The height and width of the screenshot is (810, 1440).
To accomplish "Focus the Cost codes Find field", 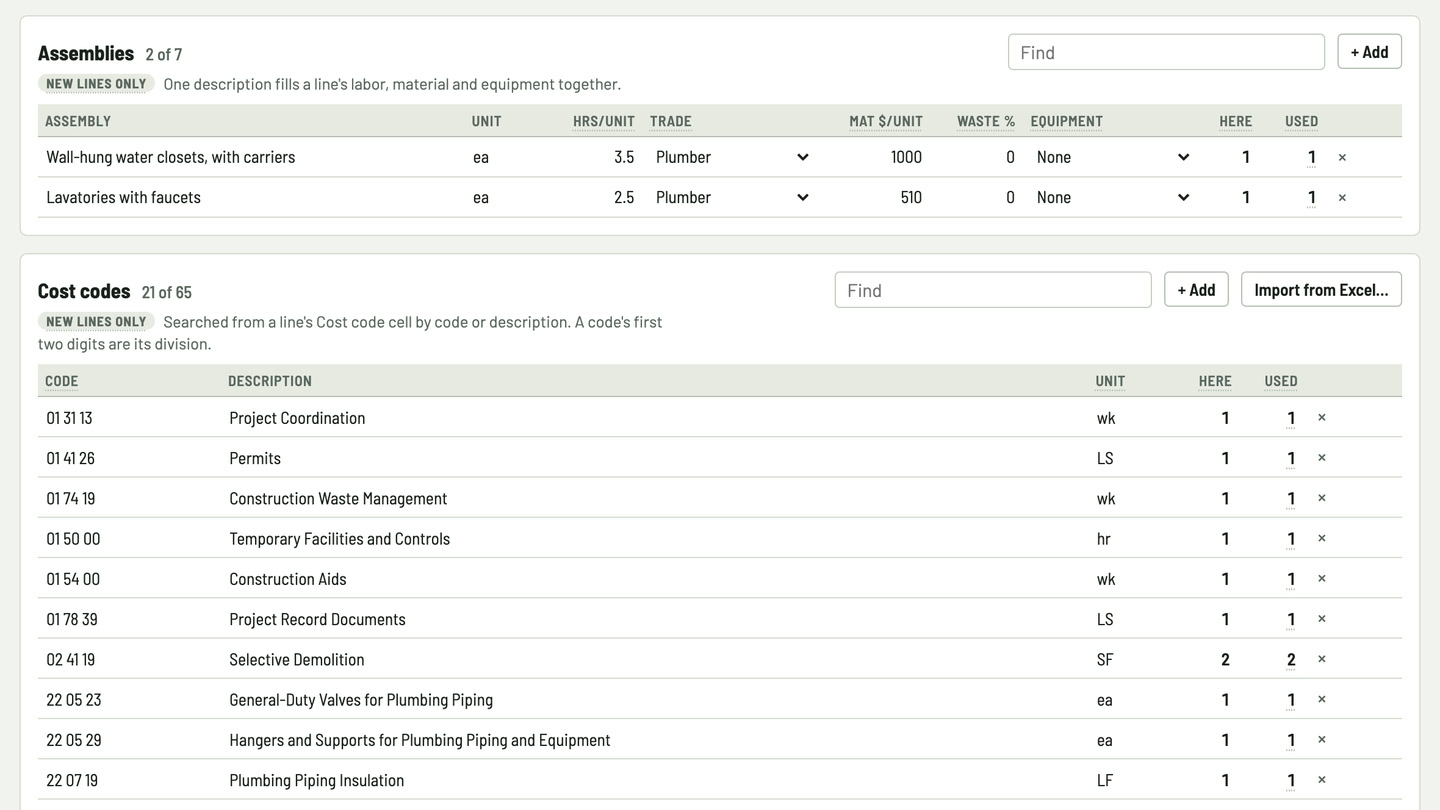I will [993, 290].
